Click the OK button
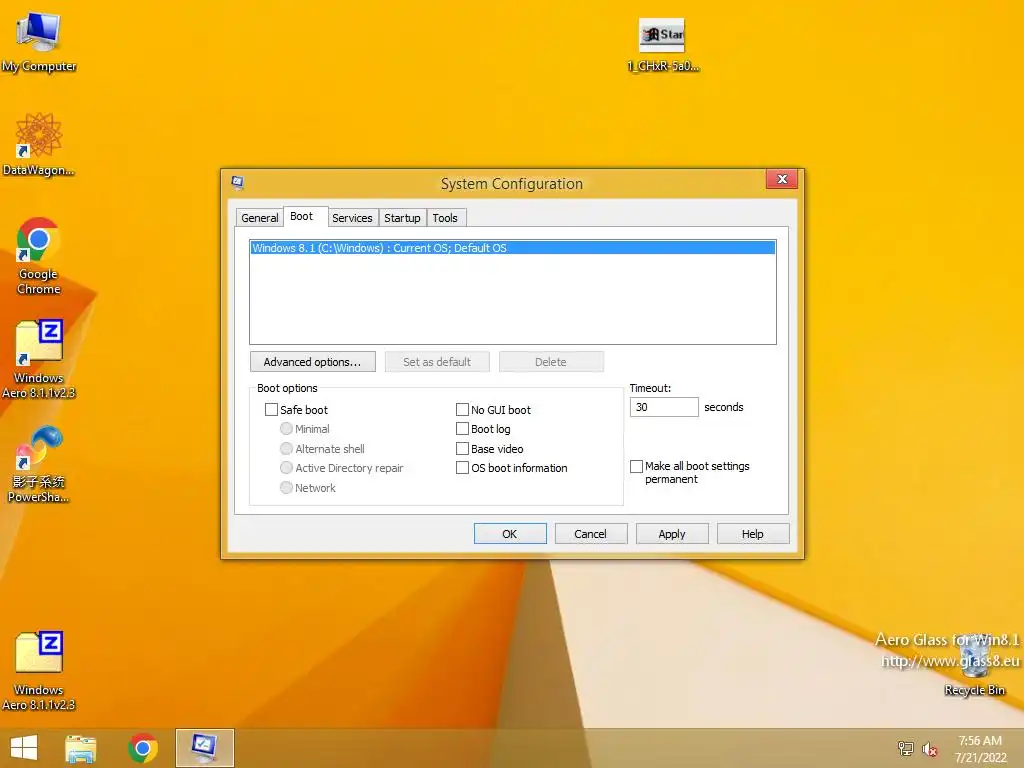The height and width of the screenshot is (768, 1024). (x=509, y=534)
